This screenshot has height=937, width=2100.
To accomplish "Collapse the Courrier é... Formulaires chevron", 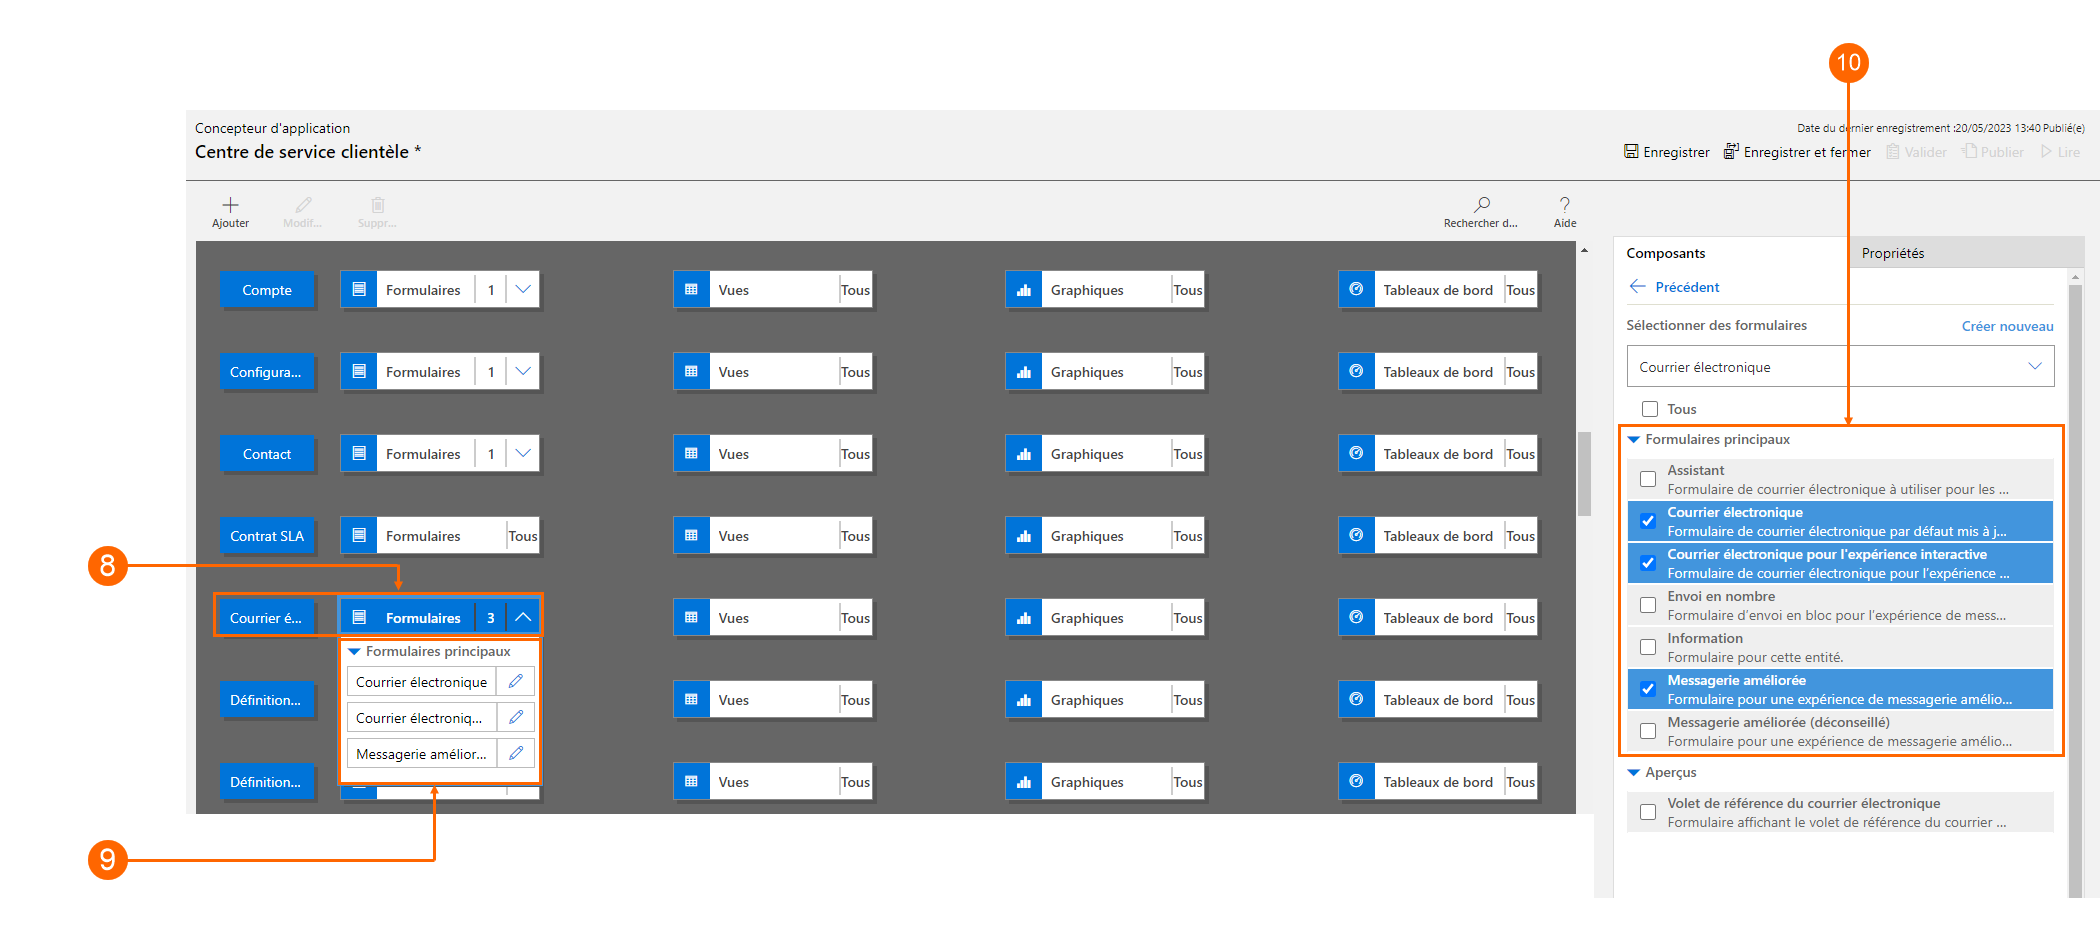I will tap(523, 618).
